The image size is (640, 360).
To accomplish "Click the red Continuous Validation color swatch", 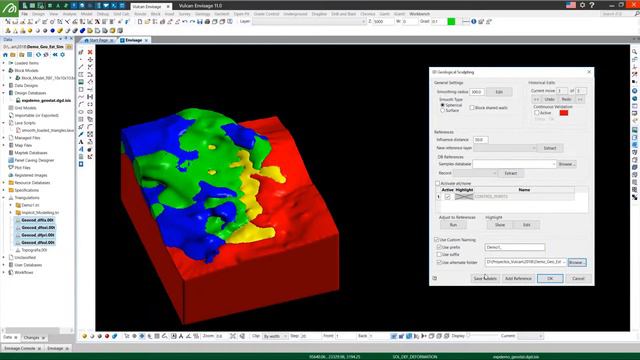I will 564,113.
